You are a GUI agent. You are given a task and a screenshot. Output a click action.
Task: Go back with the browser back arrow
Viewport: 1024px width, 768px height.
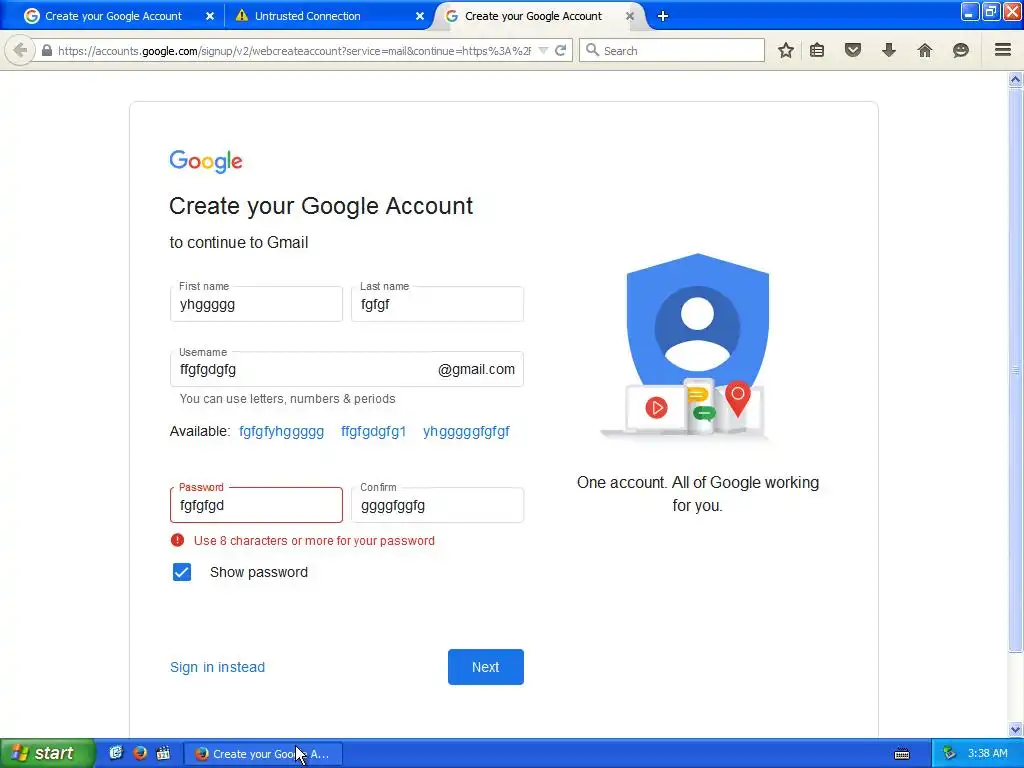pyautogui.click(x=20, y=50)
